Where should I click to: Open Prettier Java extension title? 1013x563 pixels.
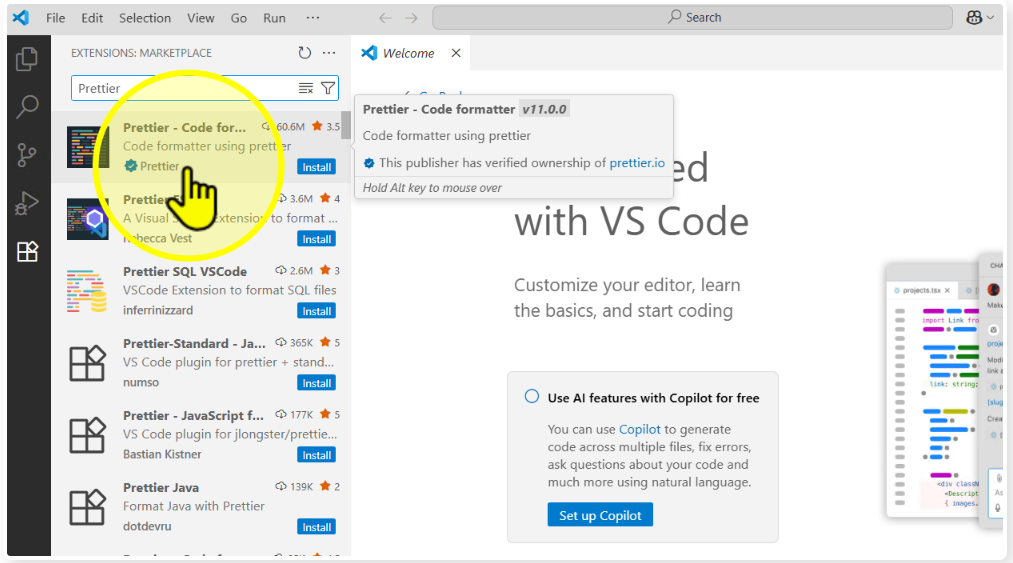[x=161, y=487]
